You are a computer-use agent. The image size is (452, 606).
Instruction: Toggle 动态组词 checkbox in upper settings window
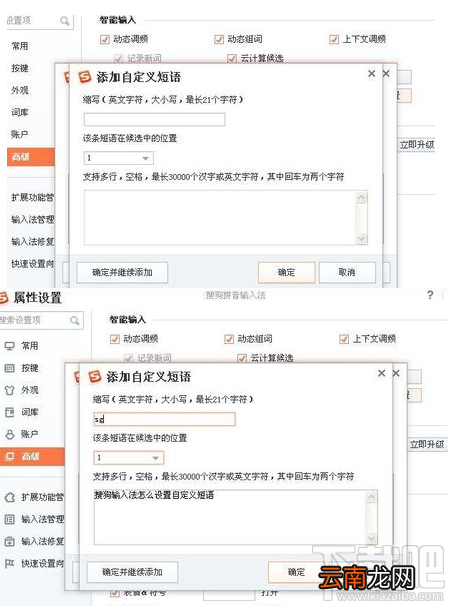pyautogui.click(x=219, y=39)
